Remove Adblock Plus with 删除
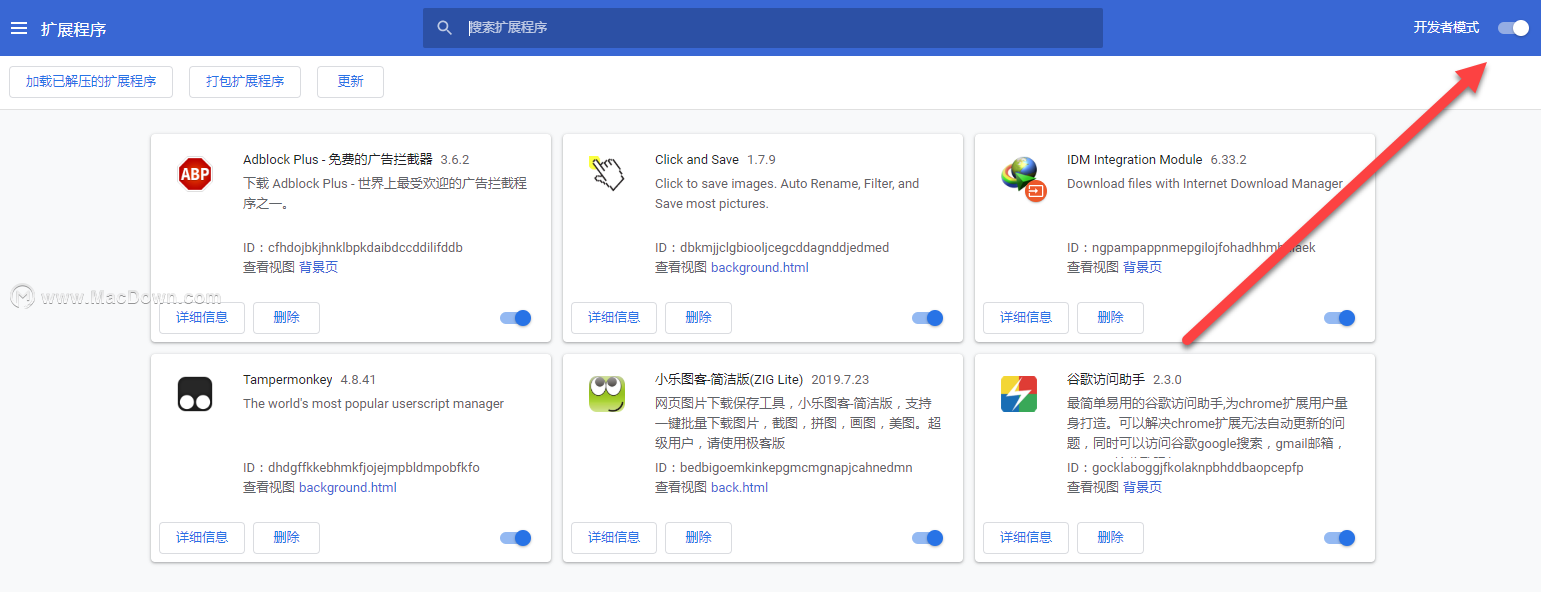Viewport: 1541px width, 592px height. tap(286, 318)
